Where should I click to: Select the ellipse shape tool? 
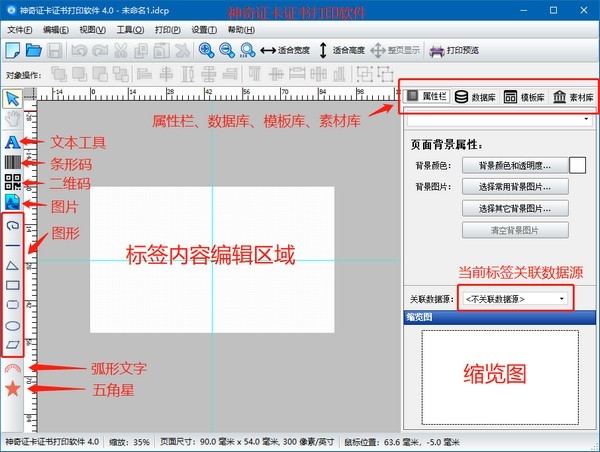point(13,325)
